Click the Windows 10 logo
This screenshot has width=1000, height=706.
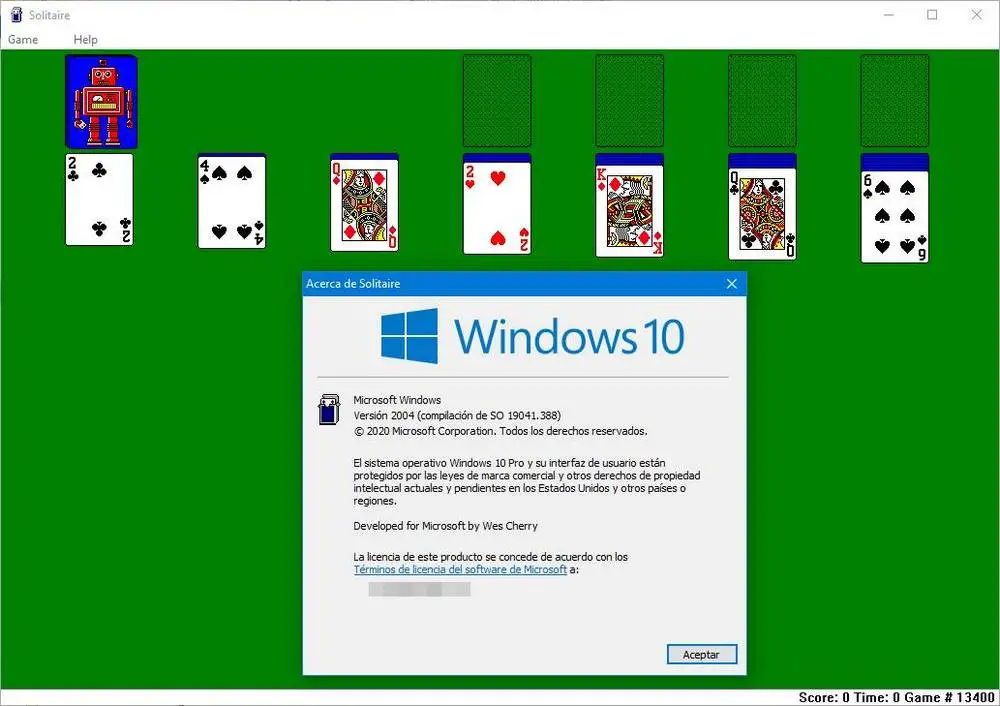point(533,336)
